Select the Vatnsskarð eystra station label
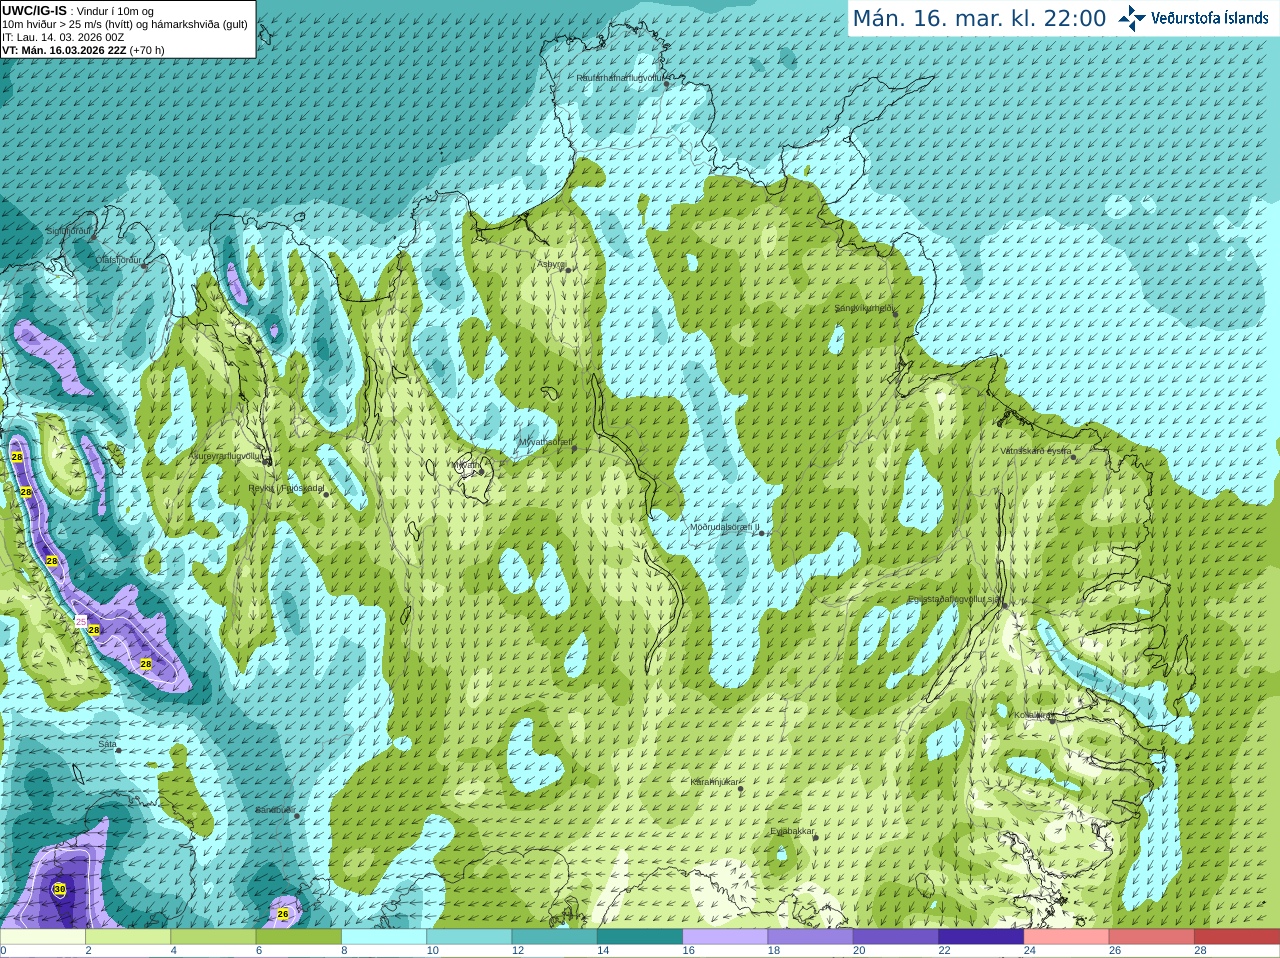1280x958 pixels. tap(1036, 451)
